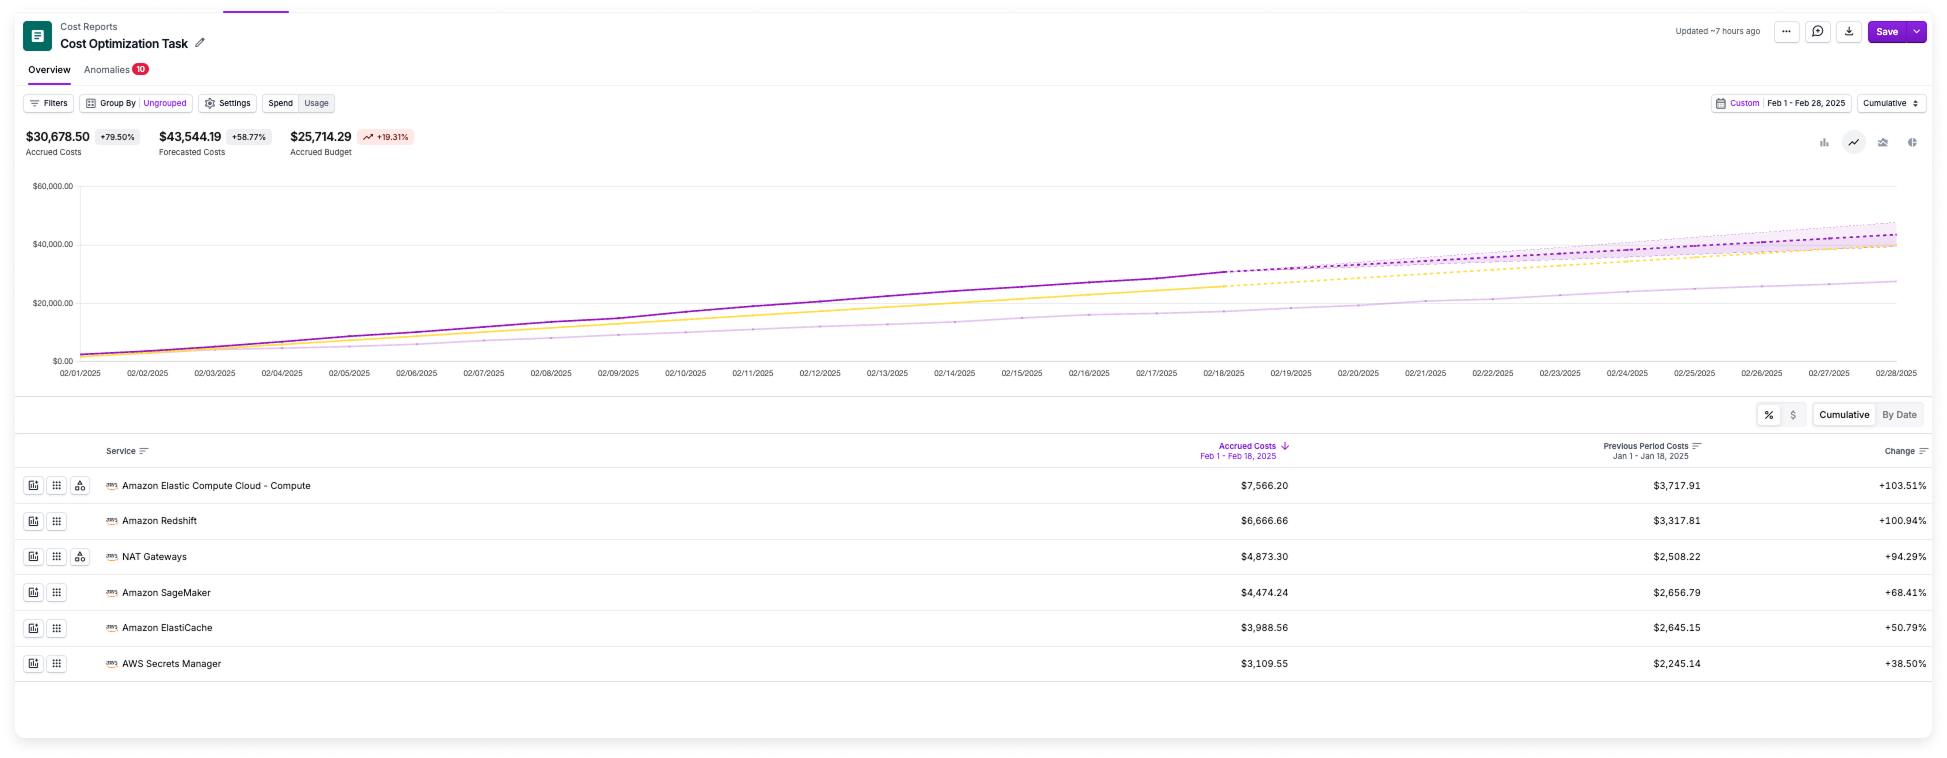Click the AWS Secrets Manager service name
The image size is (1947, 758).
(x=171, y=664)
